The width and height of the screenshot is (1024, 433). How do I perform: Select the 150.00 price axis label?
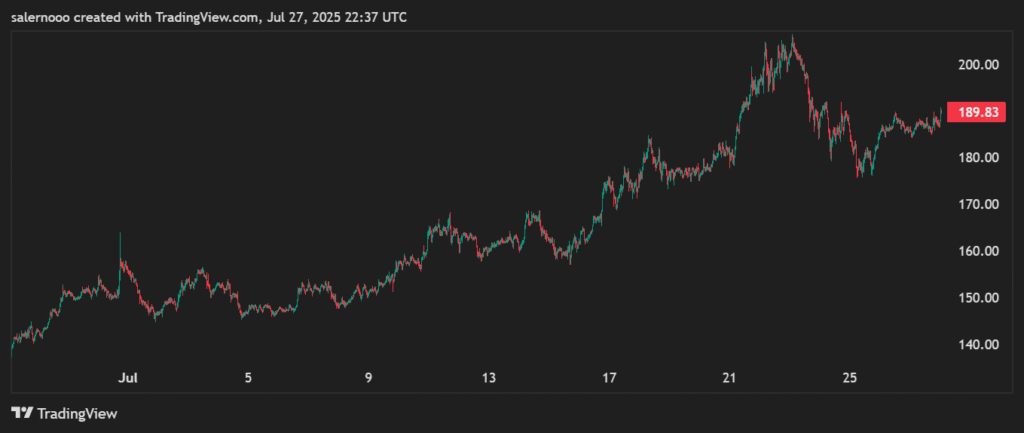(x=978, y=298)
